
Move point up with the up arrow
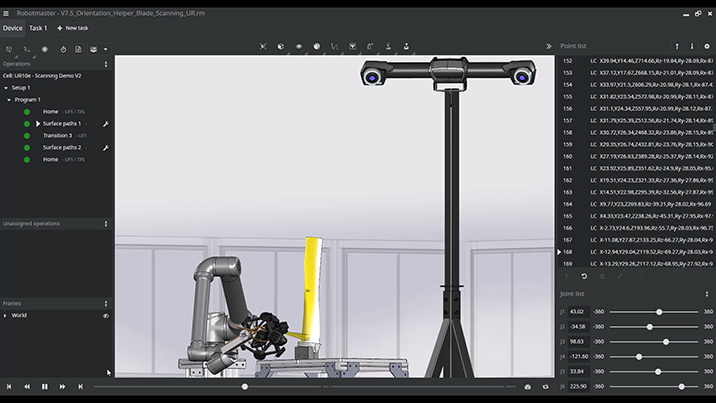[x=677, y=46]
